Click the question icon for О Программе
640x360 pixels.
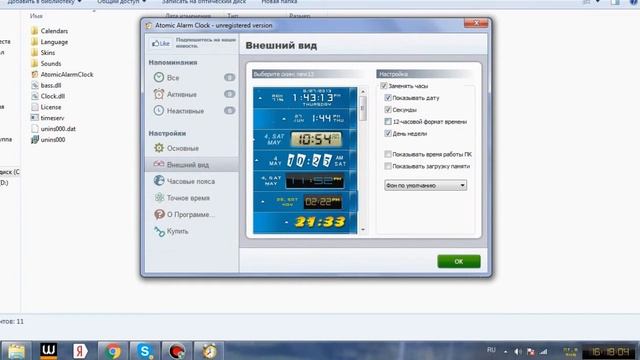[159, 214]
